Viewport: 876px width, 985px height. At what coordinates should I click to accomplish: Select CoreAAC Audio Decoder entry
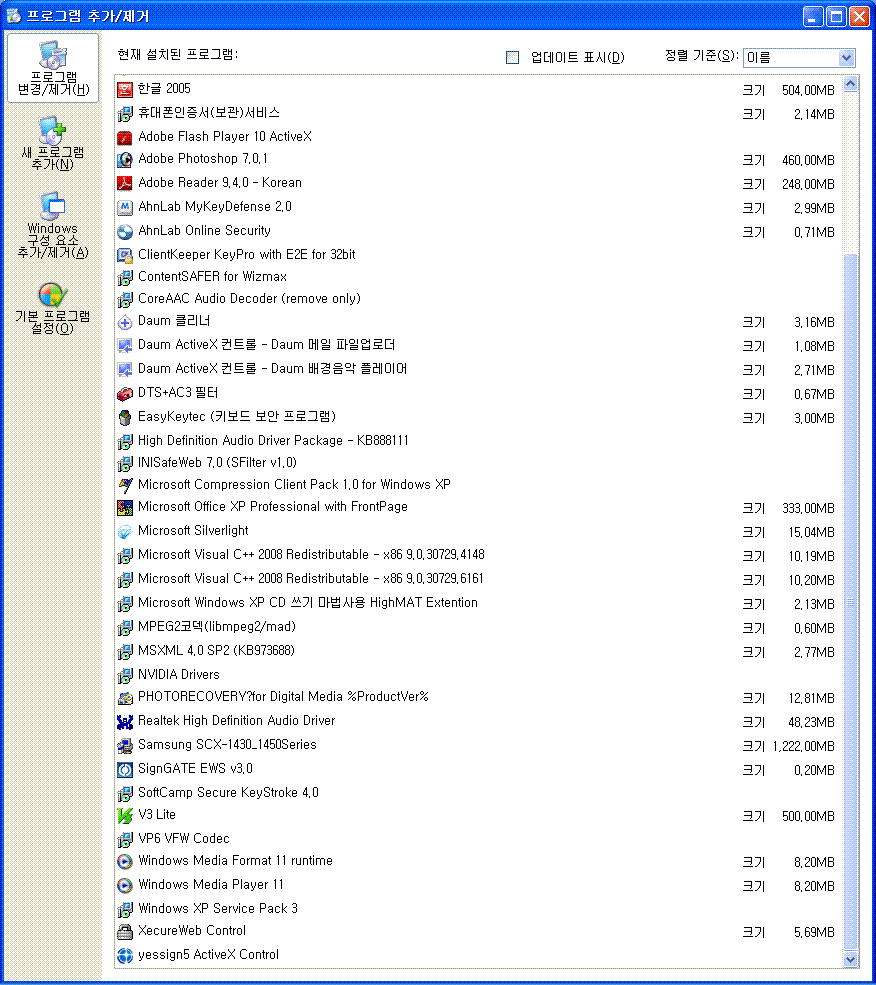478,299
